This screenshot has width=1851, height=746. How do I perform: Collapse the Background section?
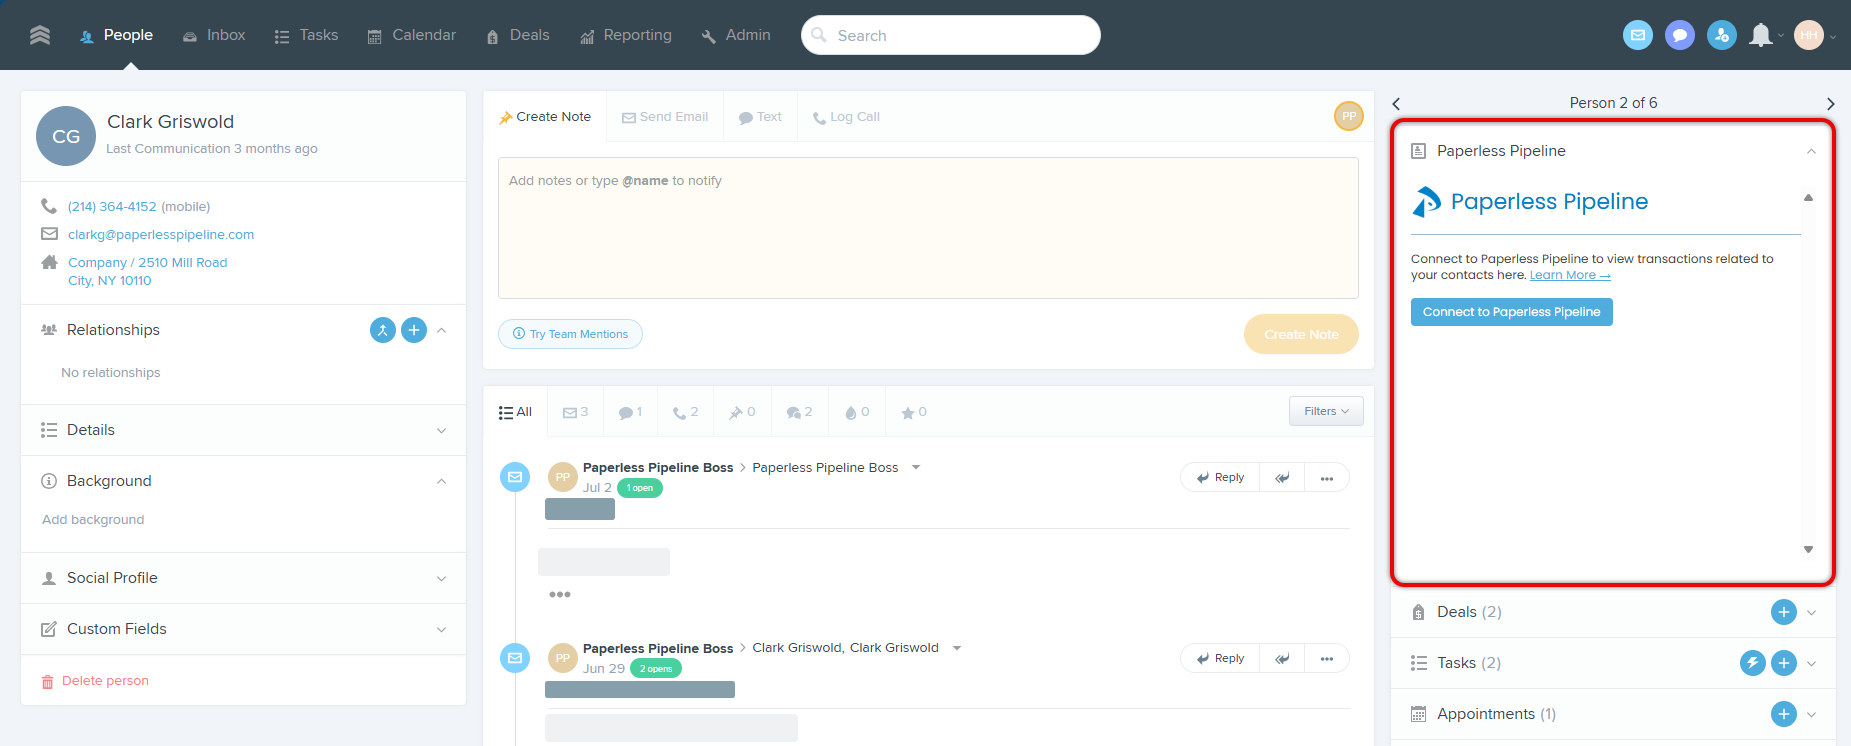coord(442,481)
